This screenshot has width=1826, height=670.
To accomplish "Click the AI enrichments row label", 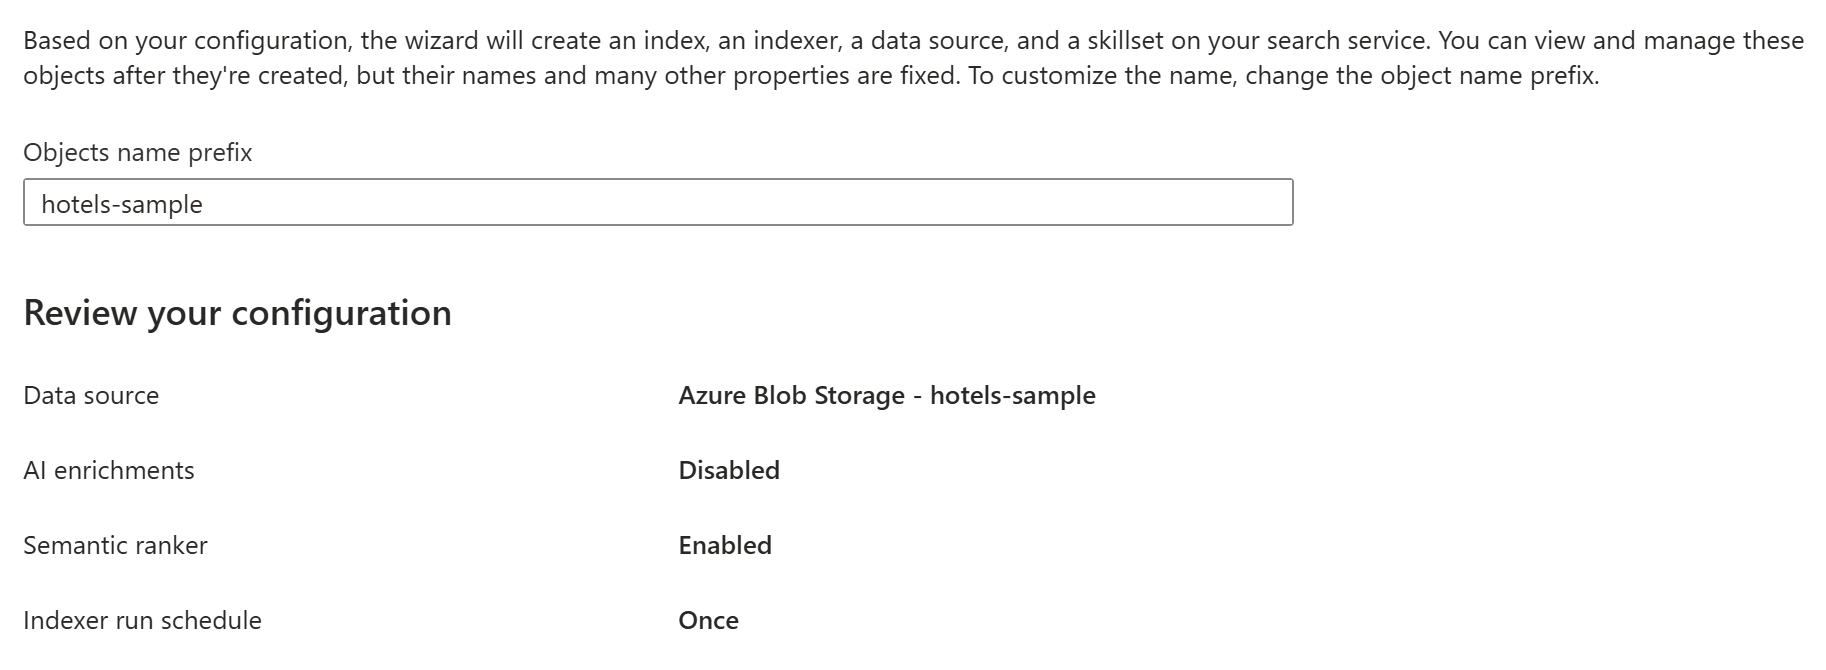I will click(x=109, y=470).
